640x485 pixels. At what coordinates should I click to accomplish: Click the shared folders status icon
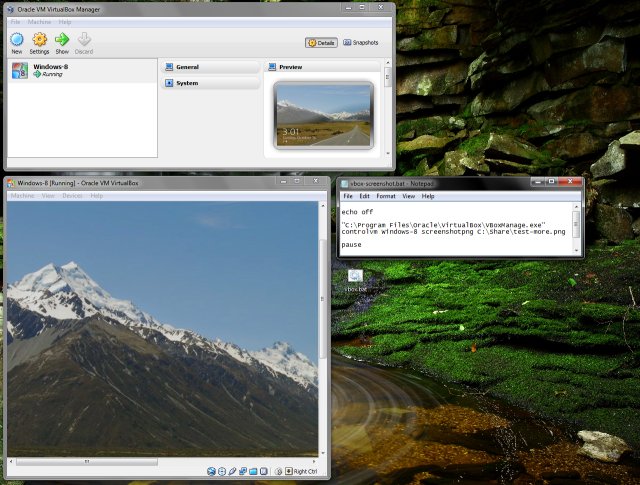(253, 472)
